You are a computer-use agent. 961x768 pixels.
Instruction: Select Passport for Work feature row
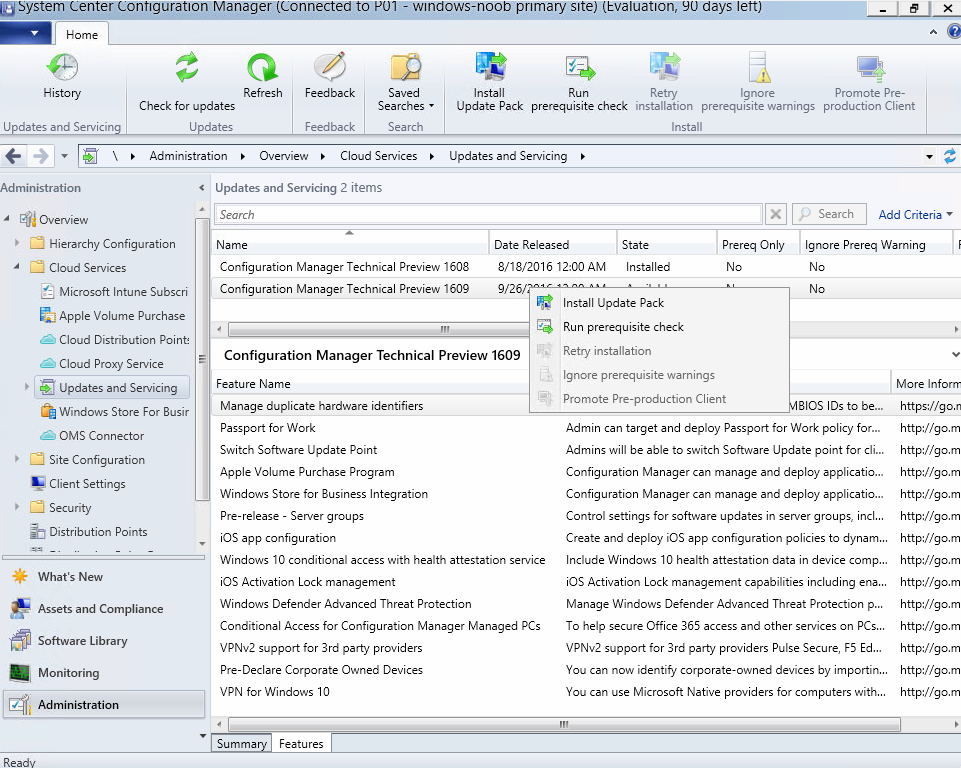(586, 428)
